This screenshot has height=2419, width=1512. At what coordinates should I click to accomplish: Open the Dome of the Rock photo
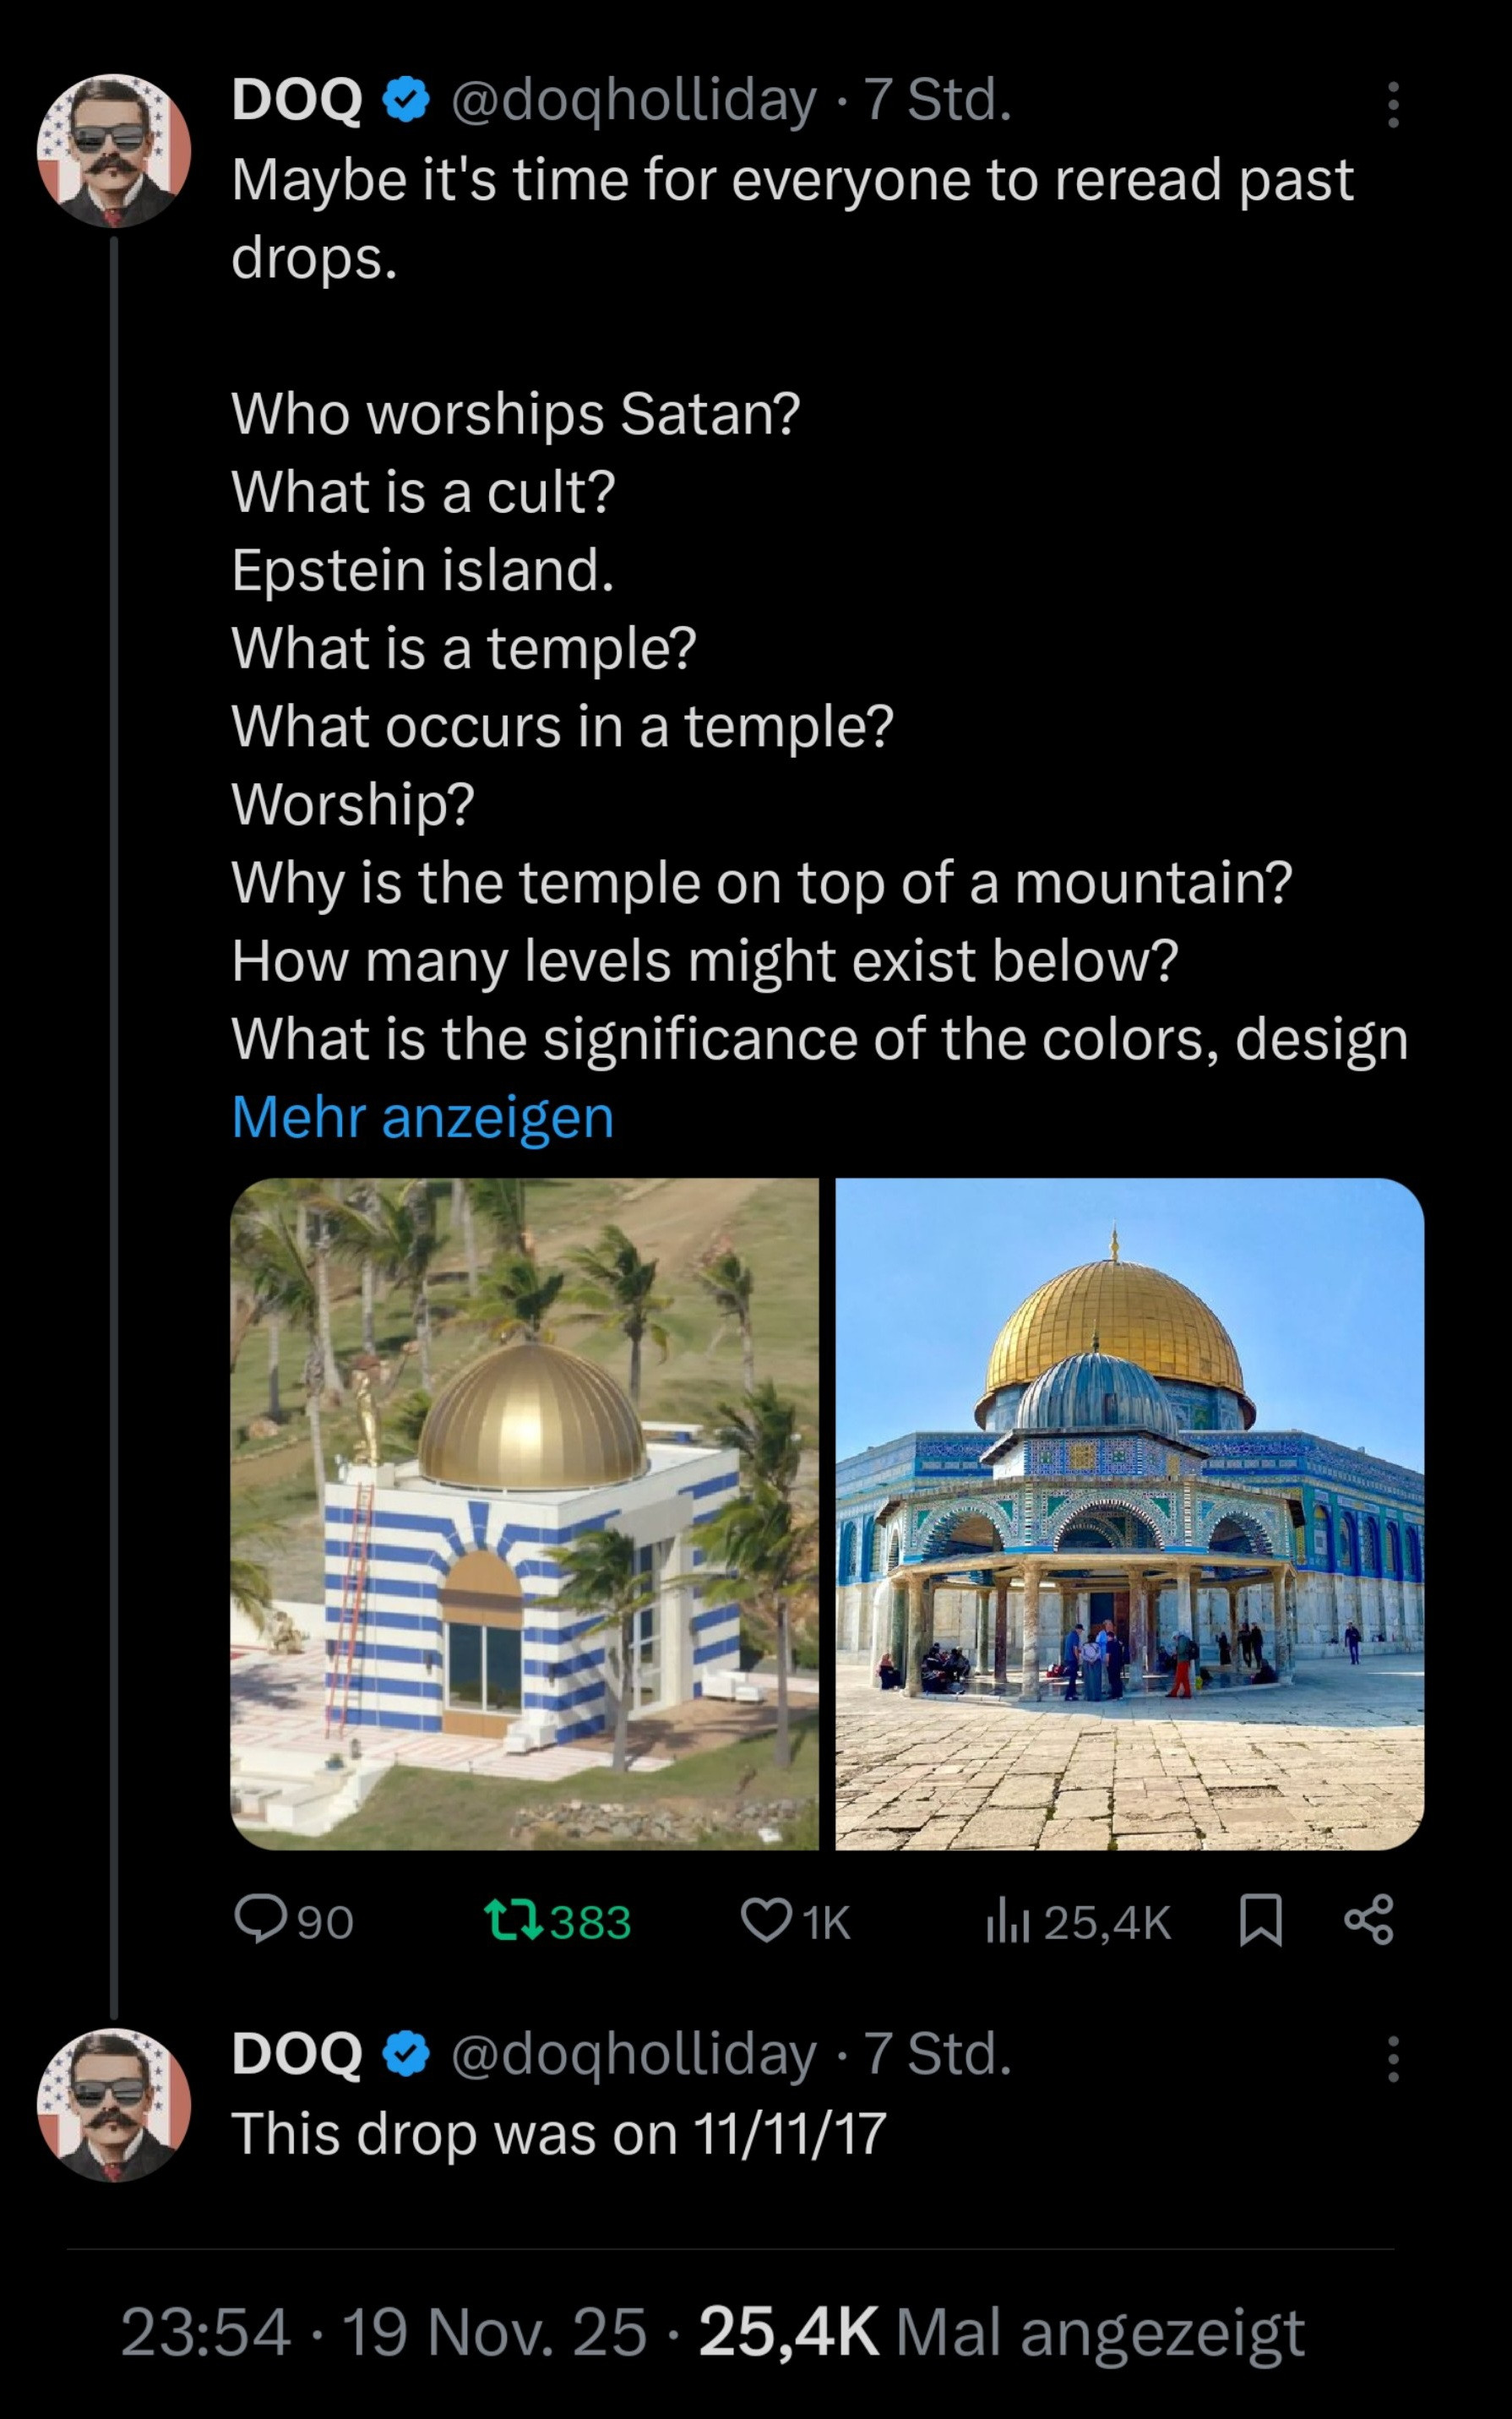tap(1129, 1513)
